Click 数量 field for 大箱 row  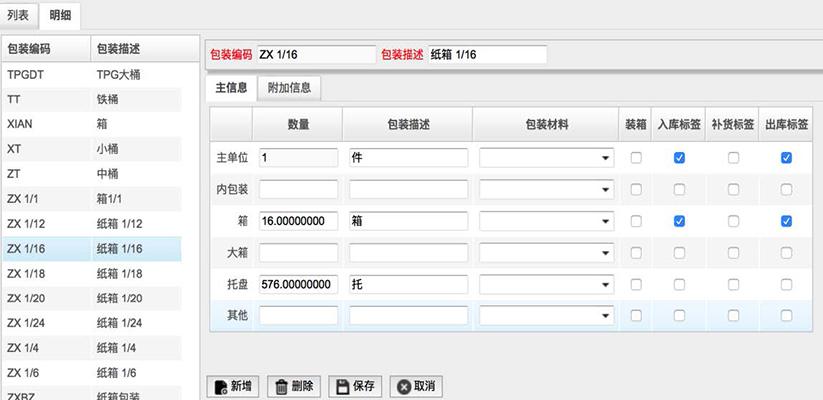[x=299, y=253]
